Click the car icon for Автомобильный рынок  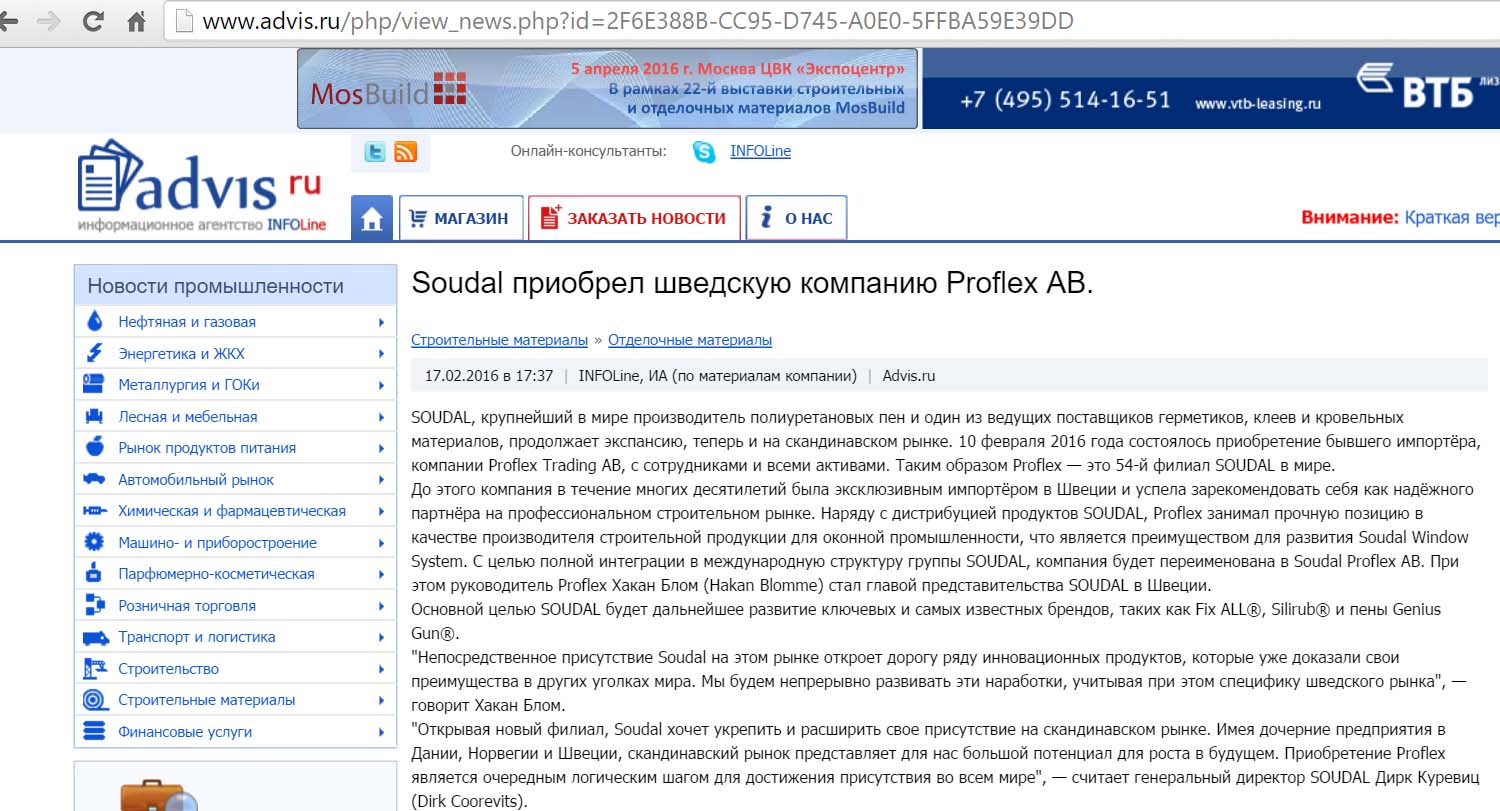pyautogui.click(x=95, y=479)
